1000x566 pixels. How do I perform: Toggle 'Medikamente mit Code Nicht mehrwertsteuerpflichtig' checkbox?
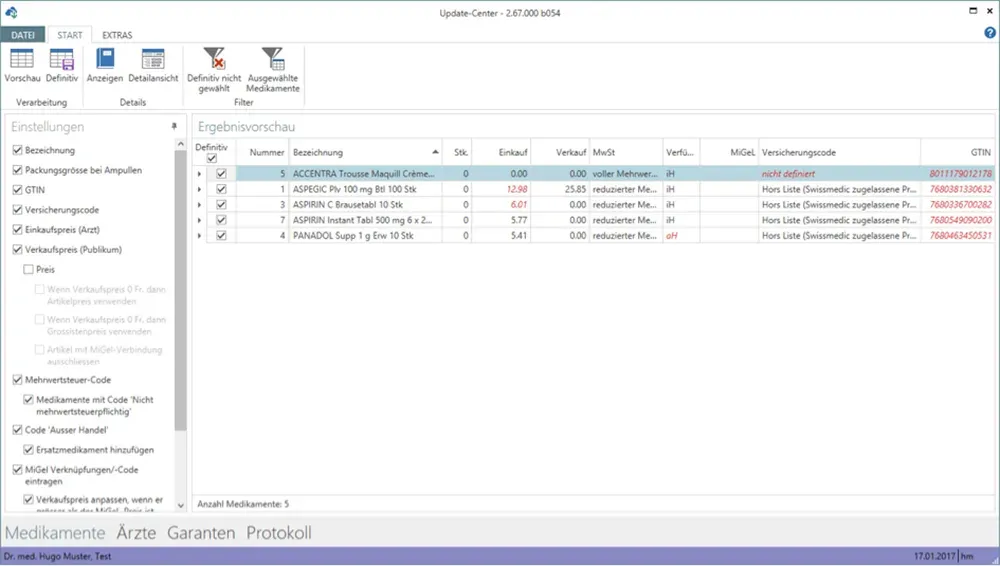coord(28,399)
